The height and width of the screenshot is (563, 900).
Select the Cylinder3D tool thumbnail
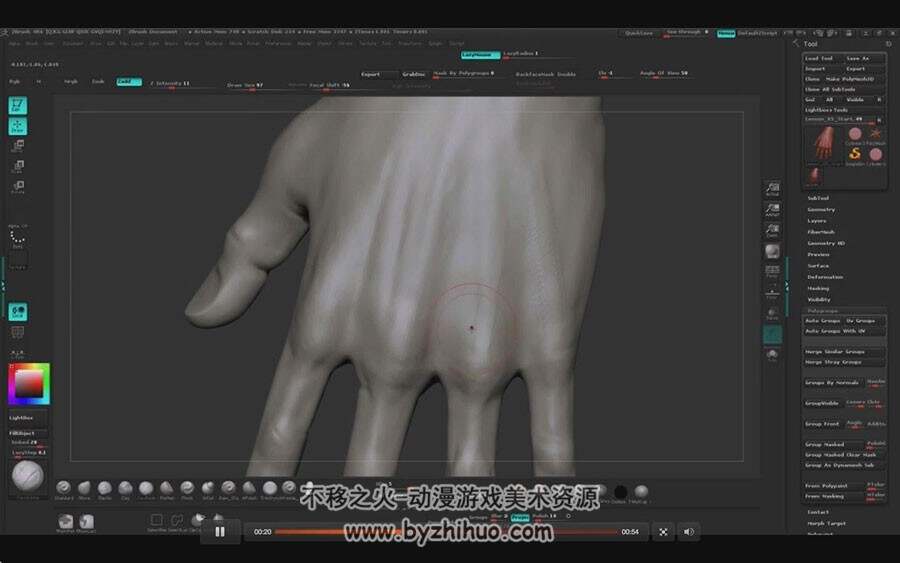(855, 135)
